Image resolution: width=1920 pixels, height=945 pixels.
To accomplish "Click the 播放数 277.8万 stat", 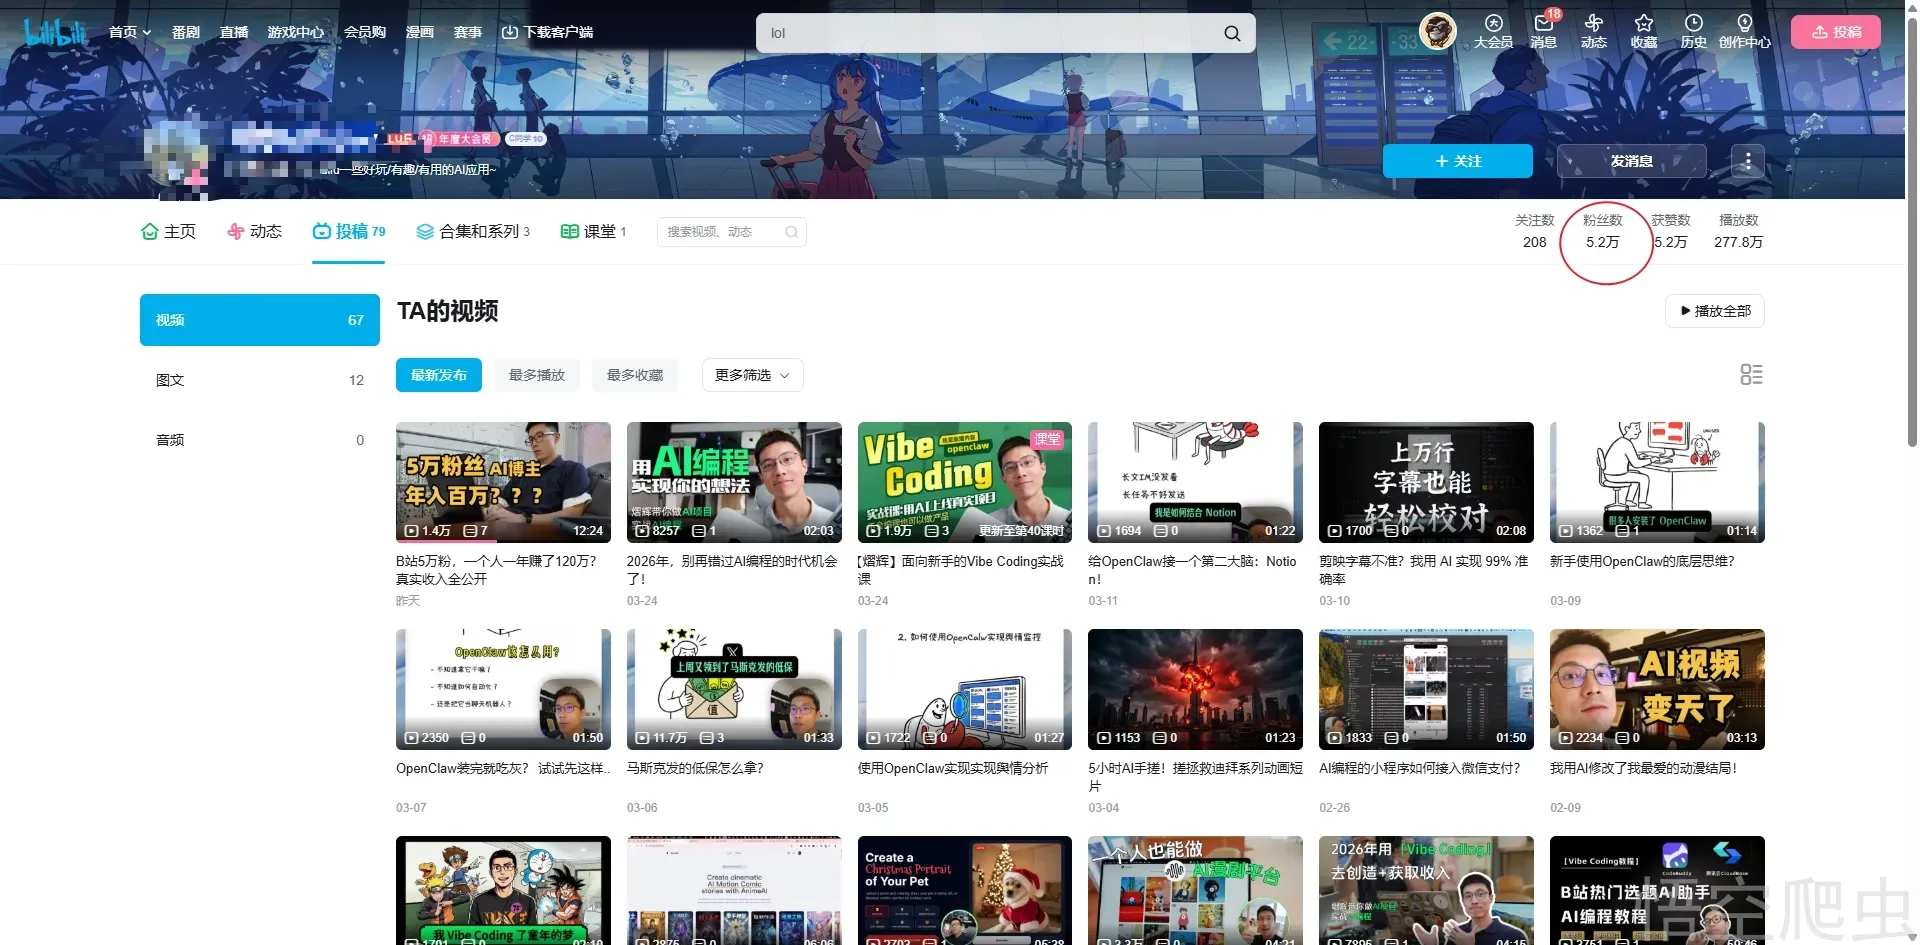I will [1738, 231].
